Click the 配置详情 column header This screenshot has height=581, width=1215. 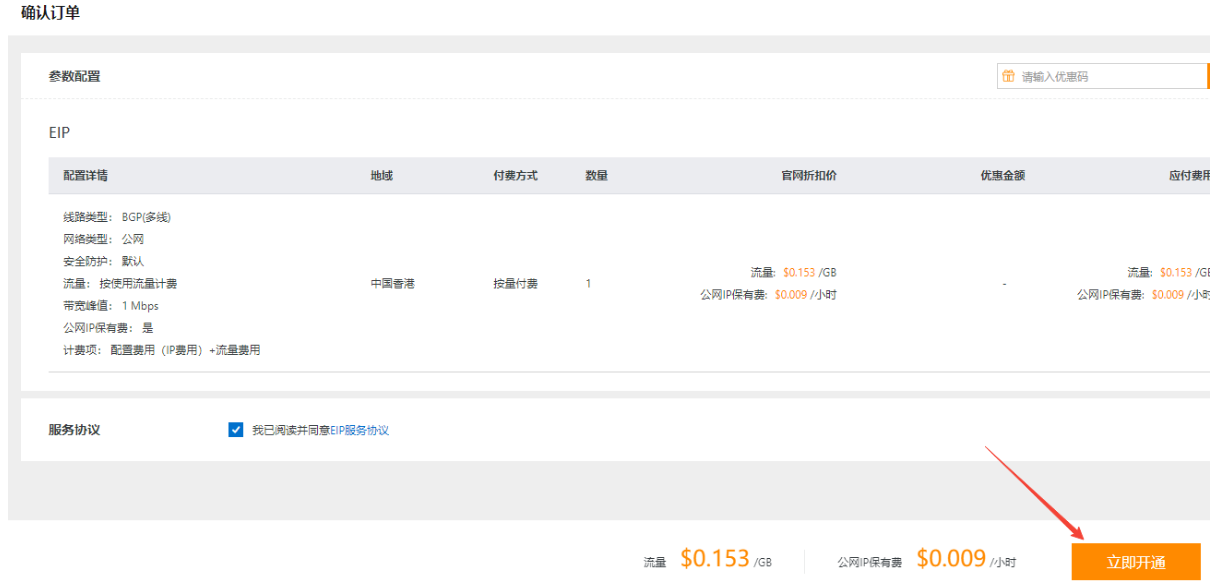85,175
